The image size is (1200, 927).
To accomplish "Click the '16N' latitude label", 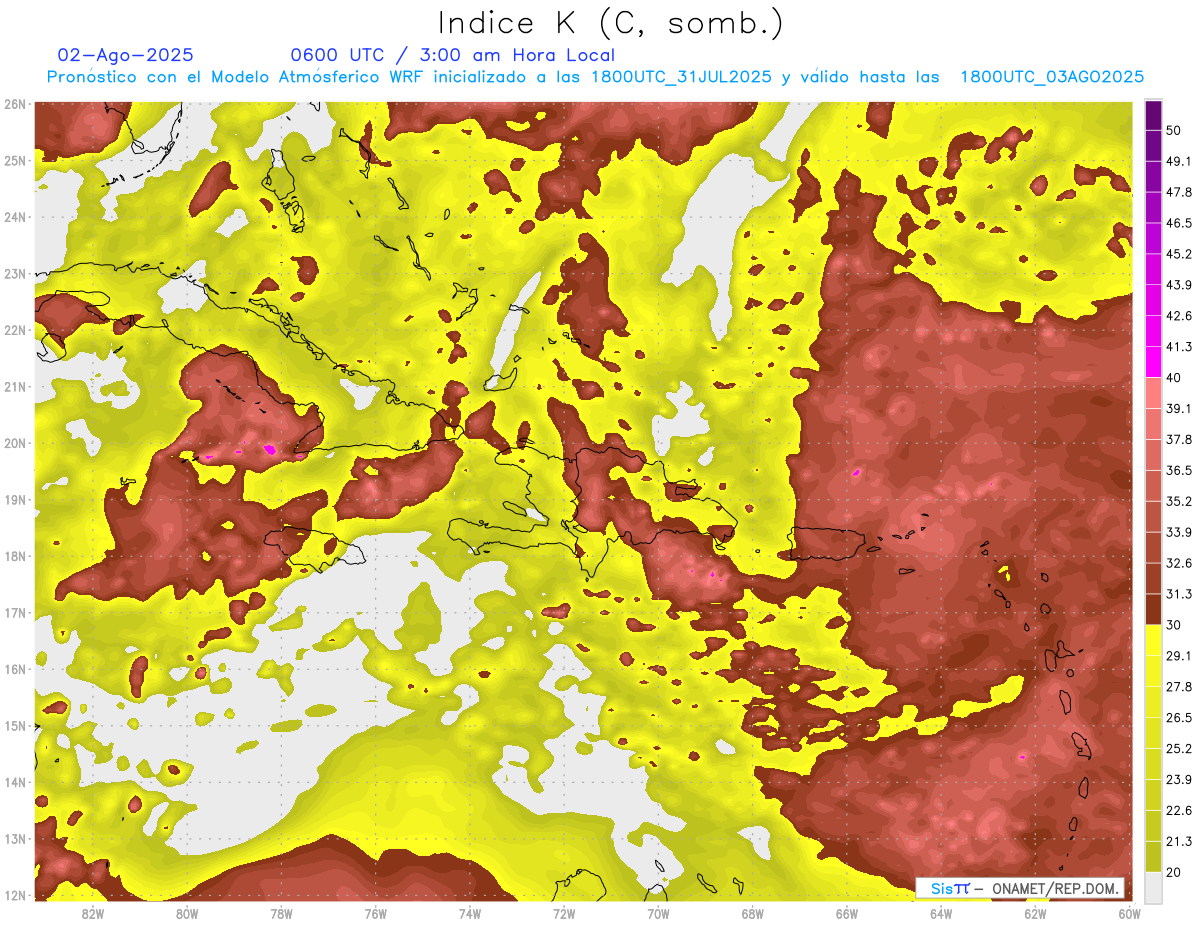I will coord(15,669).
